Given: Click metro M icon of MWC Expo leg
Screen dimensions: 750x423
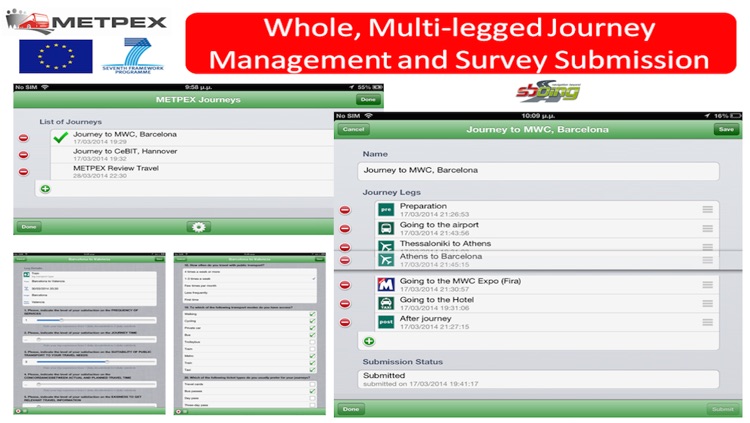Looking at the screenshot, I should [x=386, y=285].
